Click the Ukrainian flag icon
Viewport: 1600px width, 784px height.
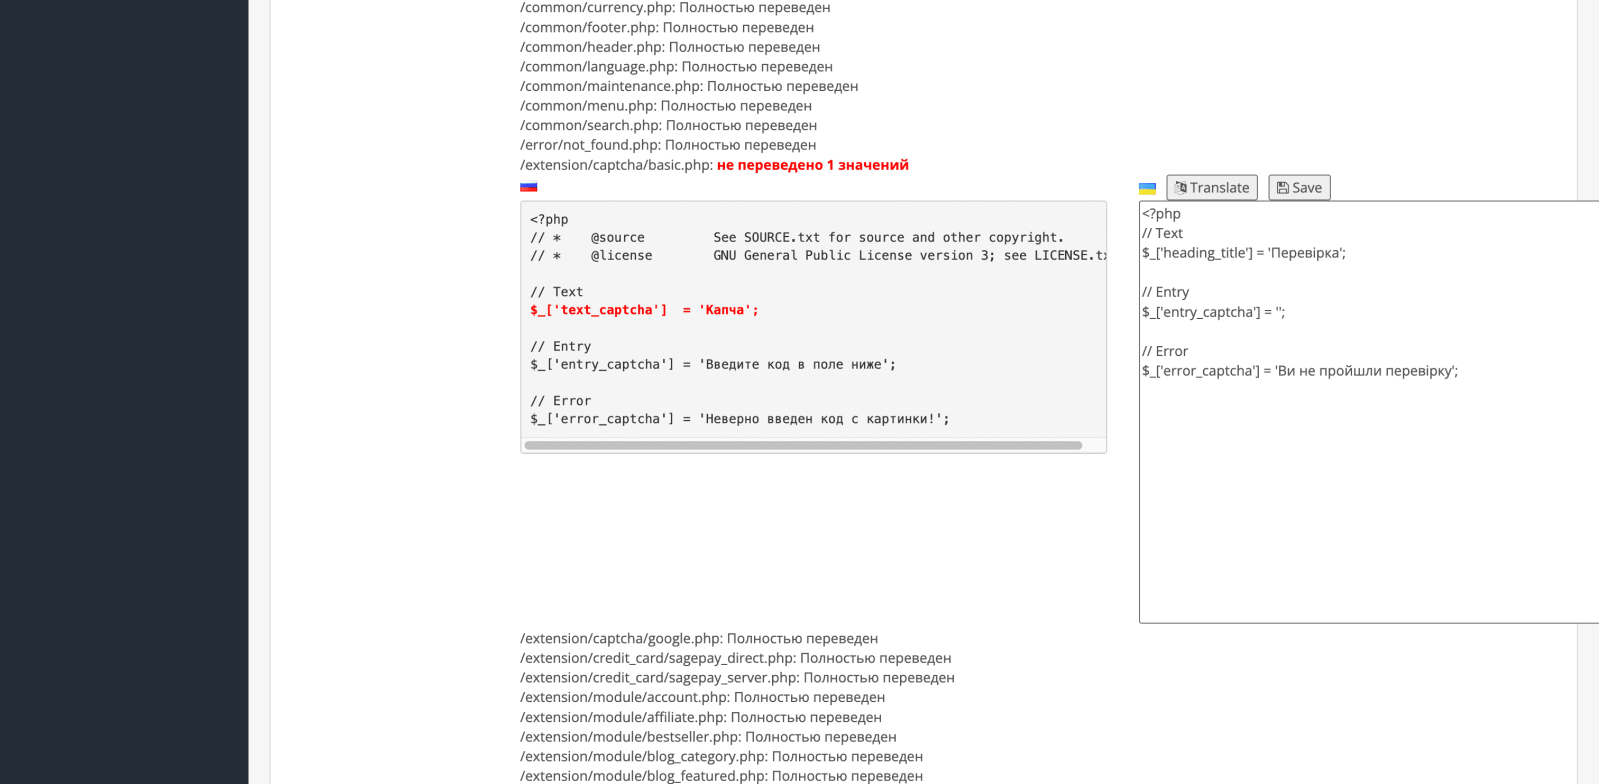(1148, 188)
